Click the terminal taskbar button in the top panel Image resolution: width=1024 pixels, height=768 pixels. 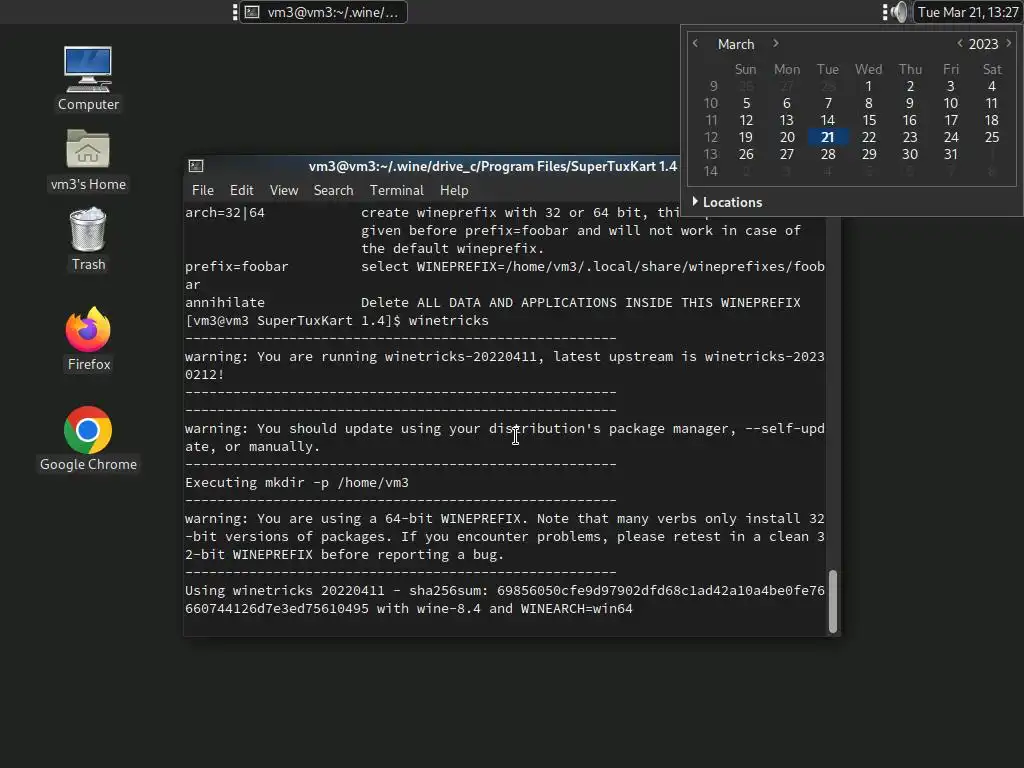point(324,12)
